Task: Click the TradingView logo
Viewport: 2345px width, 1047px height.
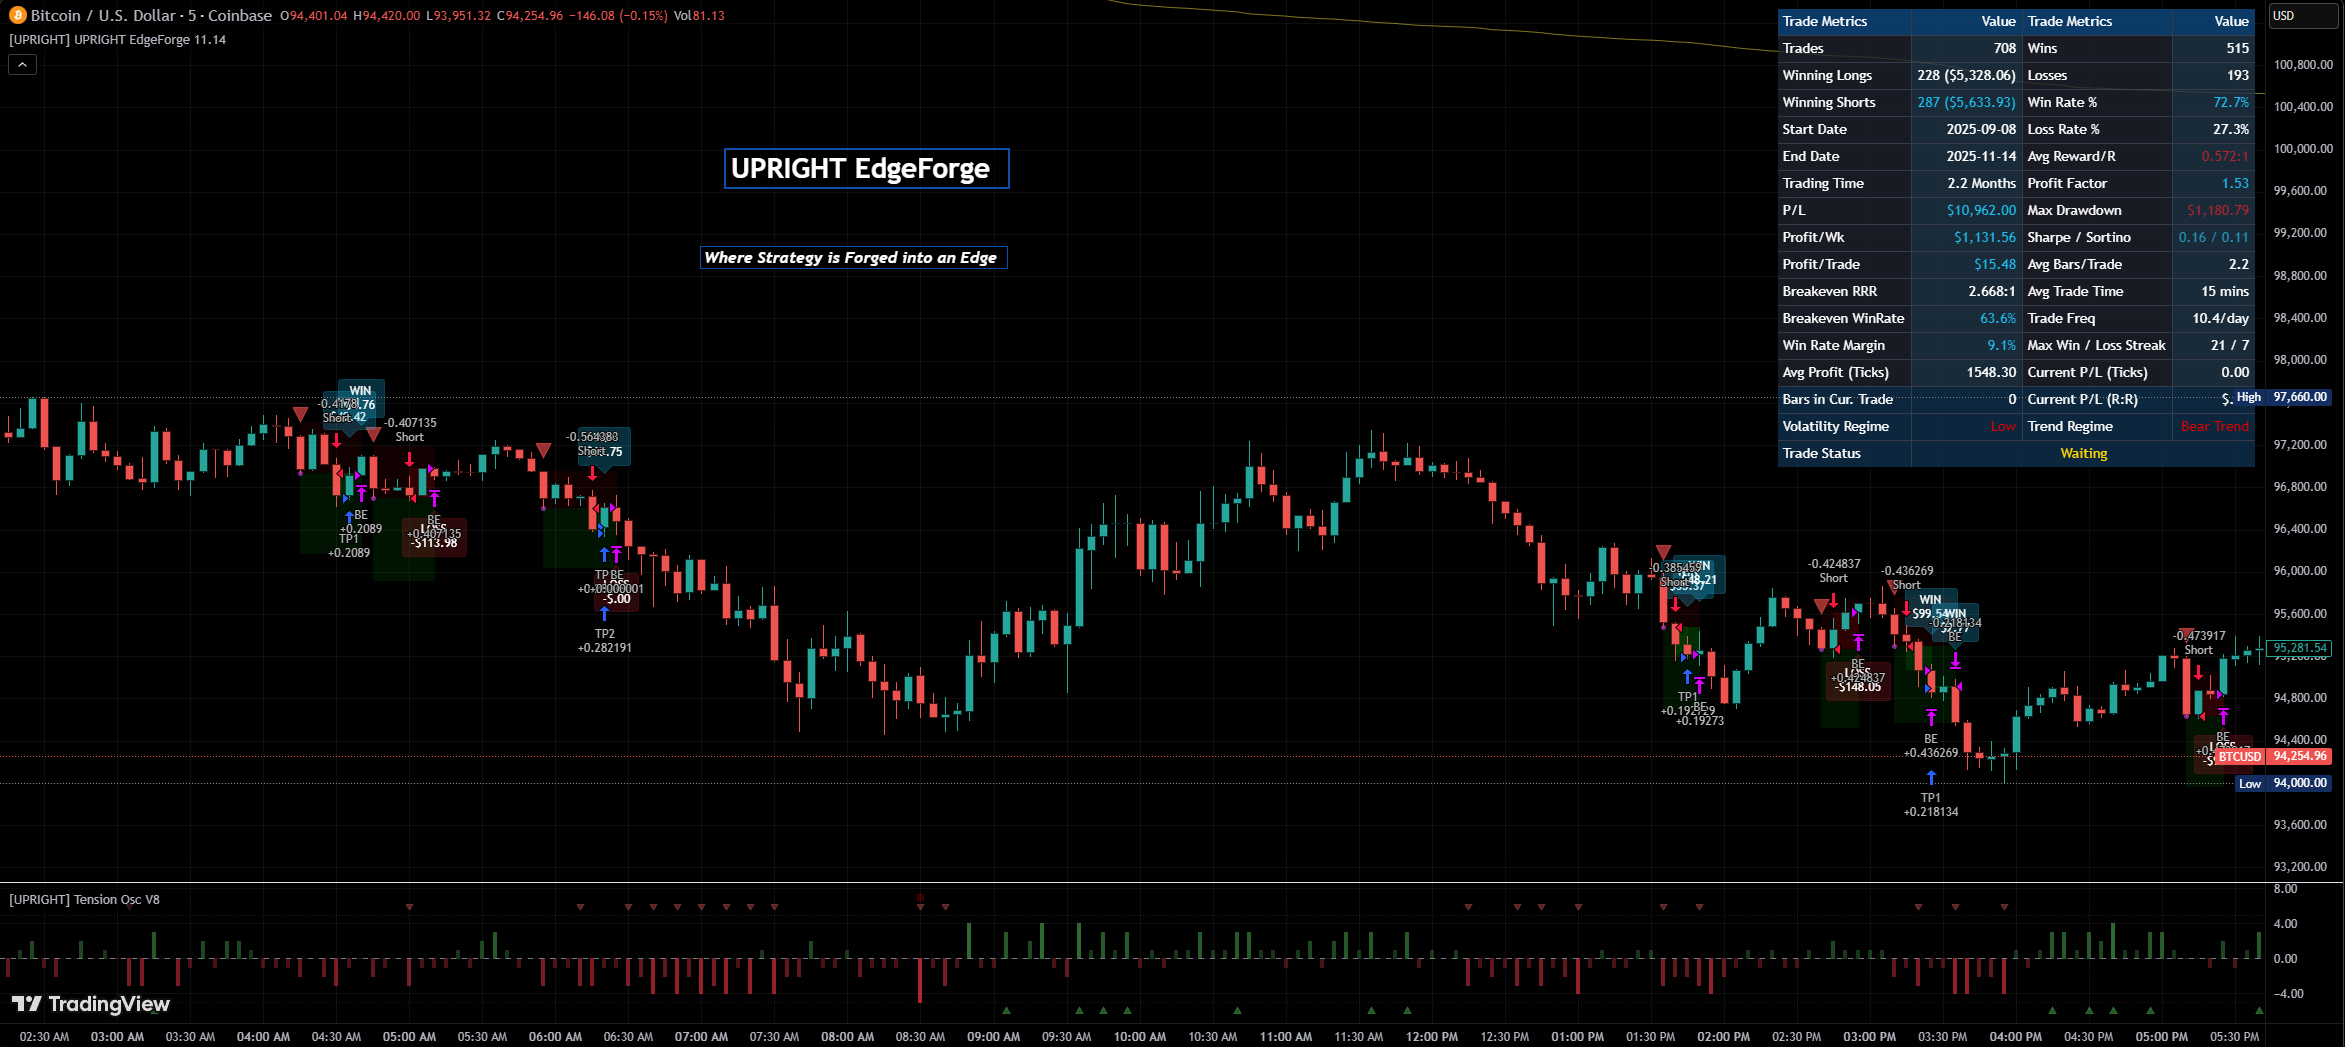Action: click(91, 1004)
